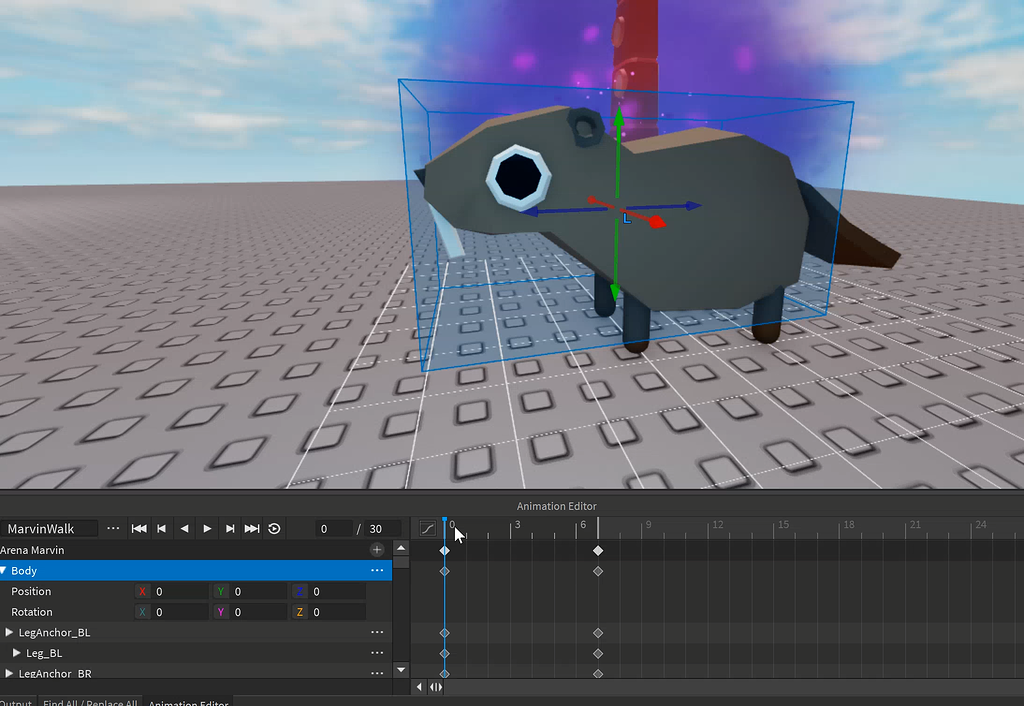Open Rotation track options with its ellipsis
Image resolution: width=1024 pixels, height=706 pixels.
[x=377, y=611]
